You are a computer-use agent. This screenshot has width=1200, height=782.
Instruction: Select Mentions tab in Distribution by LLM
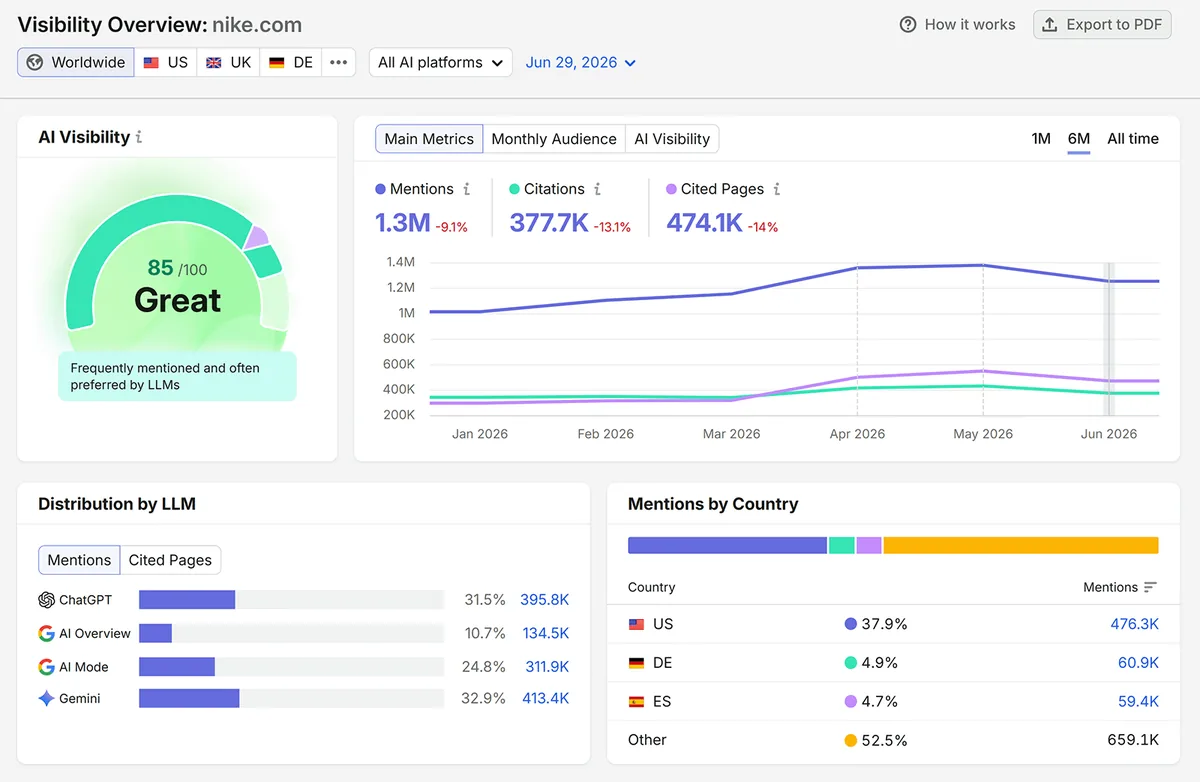(79, 560)
